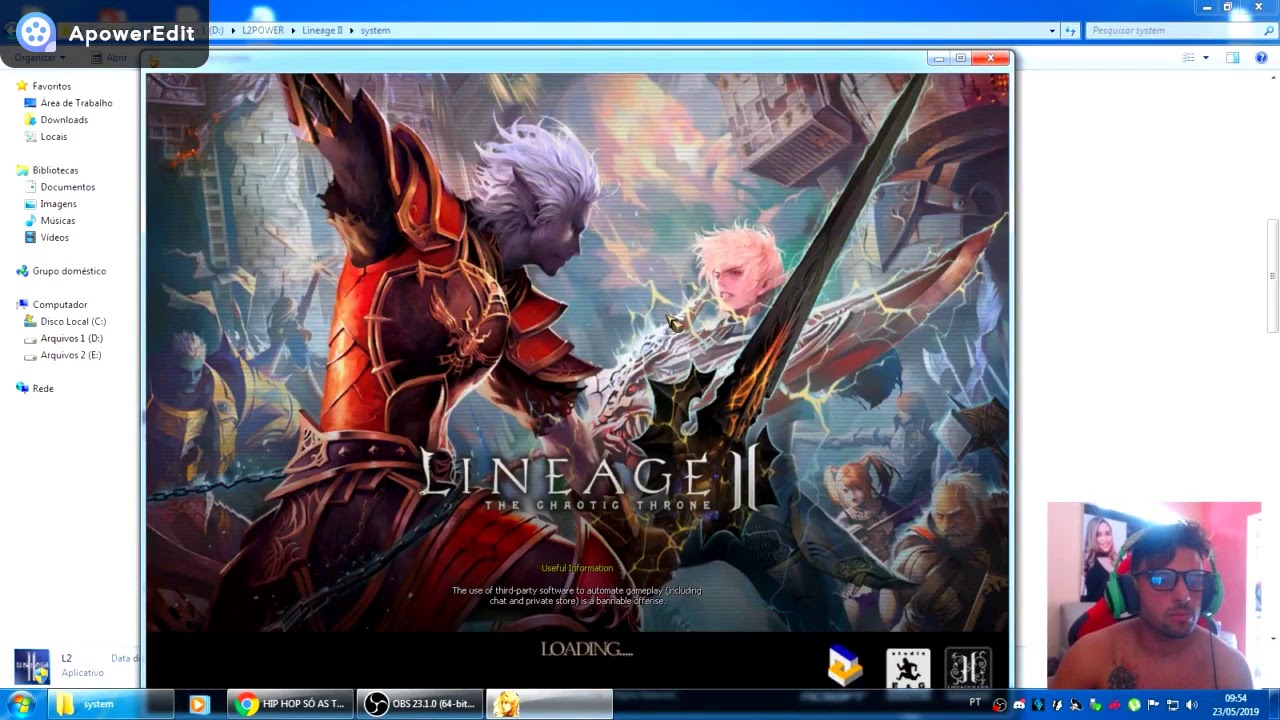Toggle the Explorer preview pane
Screen dimensions: 1280x720
tap(1232, 58)
